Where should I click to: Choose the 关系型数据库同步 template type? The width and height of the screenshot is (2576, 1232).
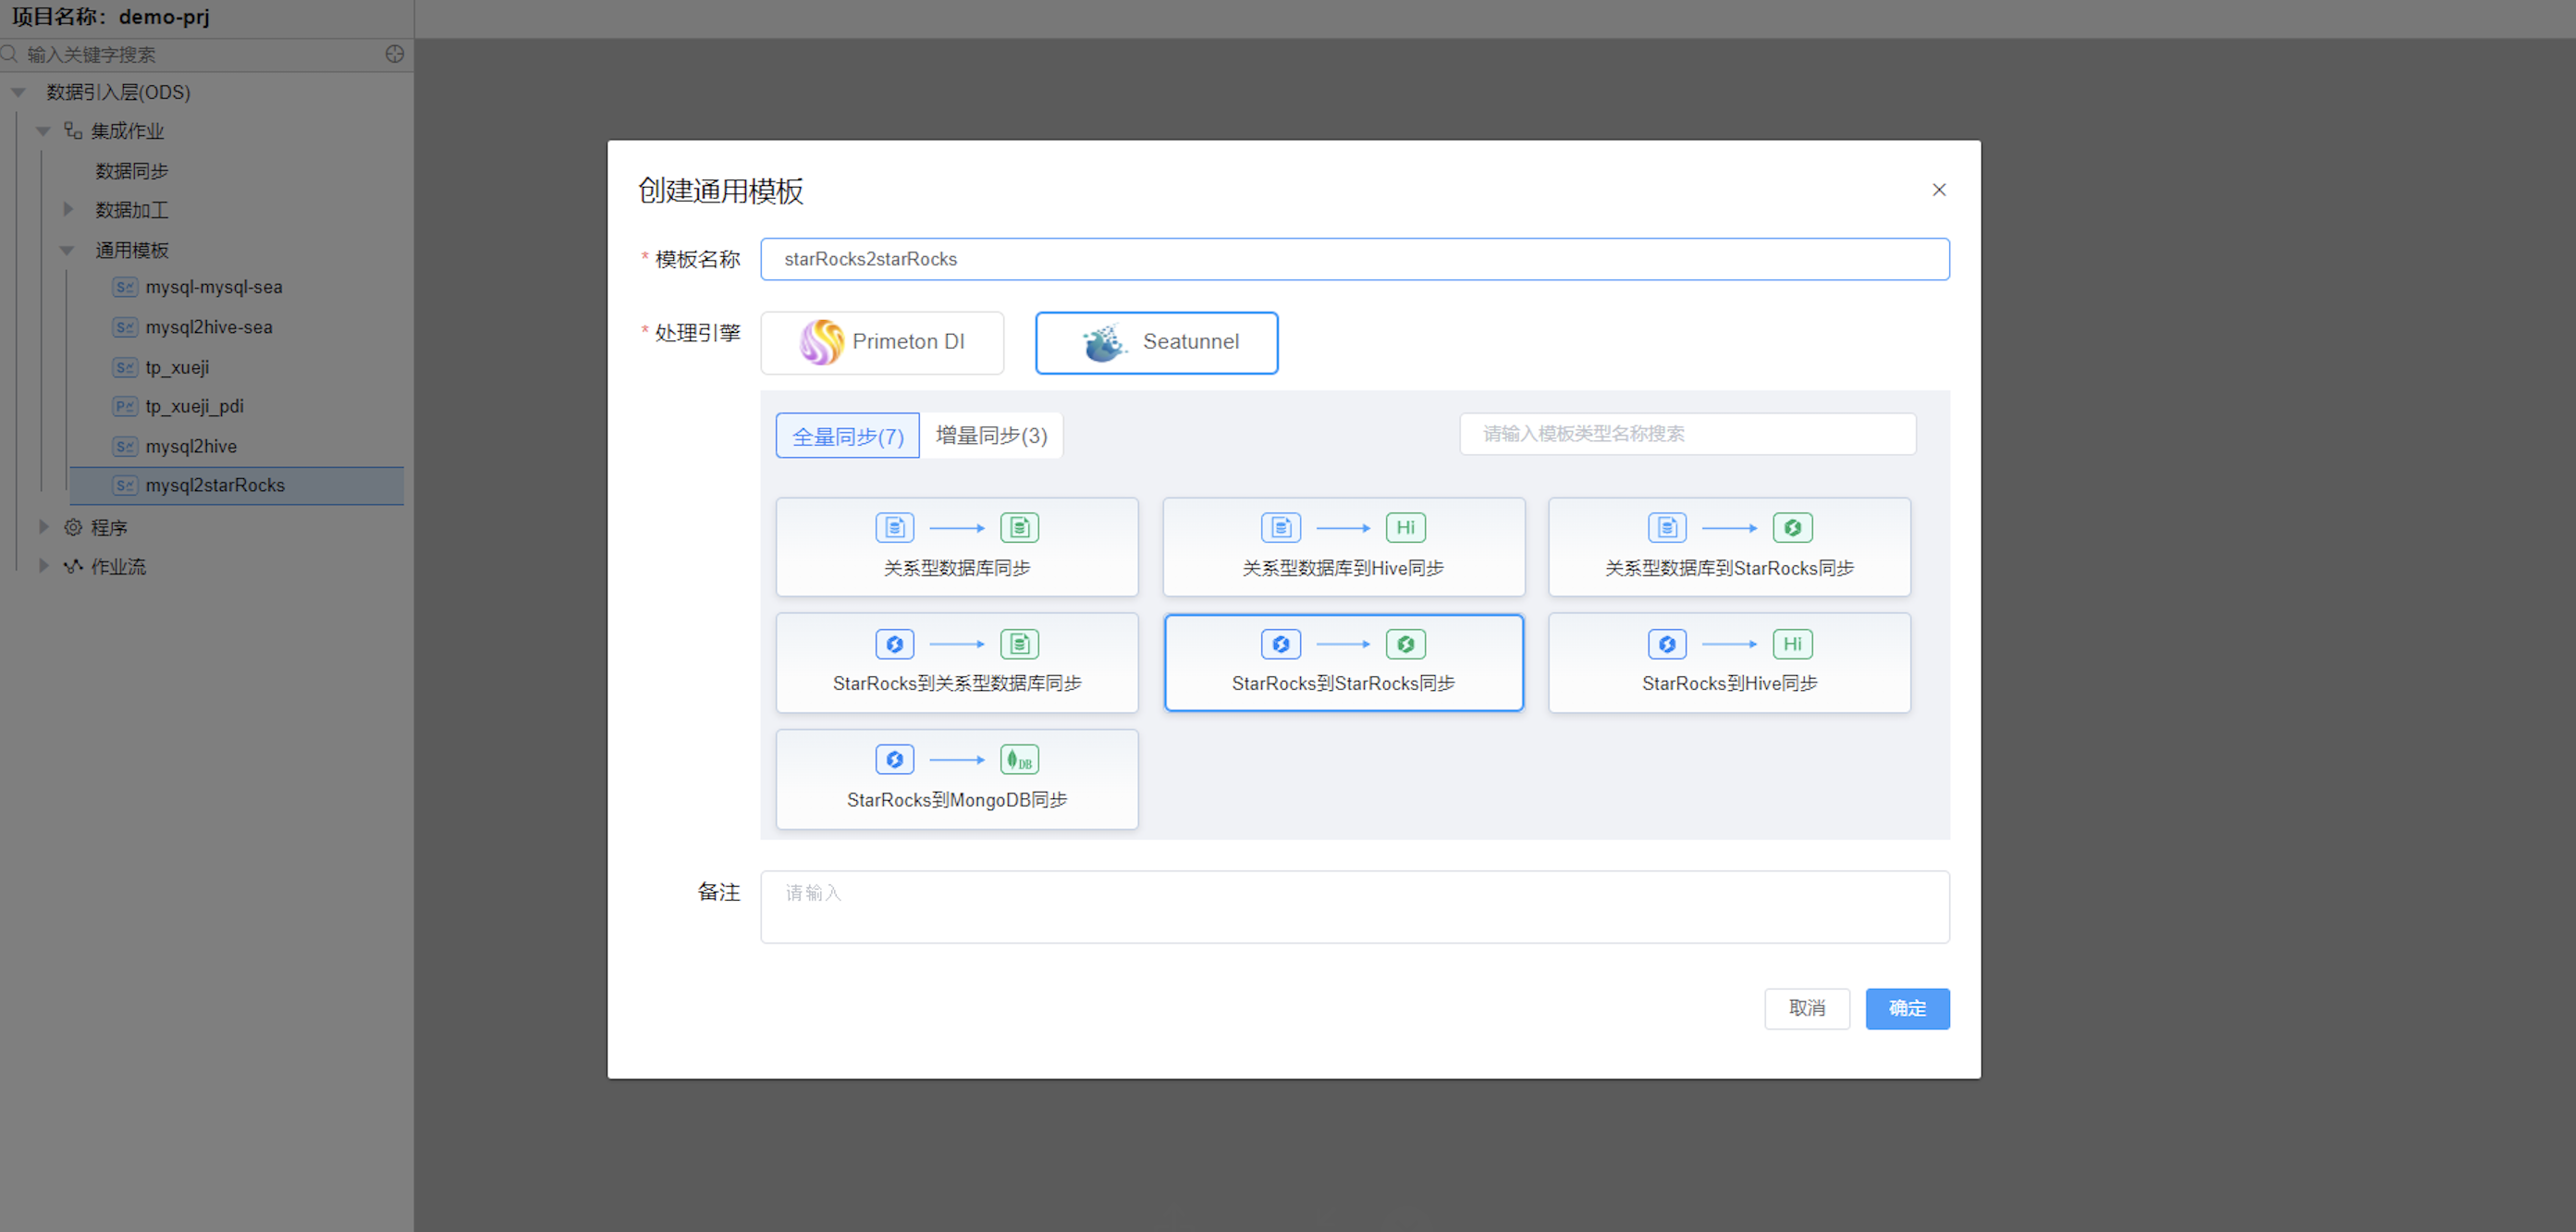pos(956,547)
